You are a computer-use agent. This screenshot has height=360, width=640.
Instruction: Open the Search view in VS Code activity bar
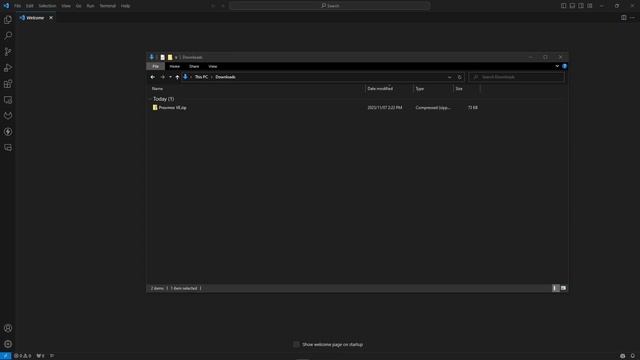click(x=8, y=36)
